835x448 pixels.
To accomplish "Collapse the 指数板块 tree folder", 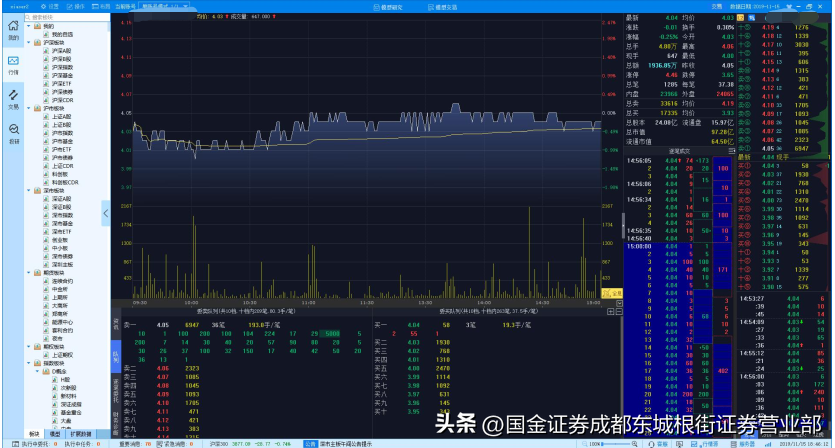I will click(x=29, y=363).
